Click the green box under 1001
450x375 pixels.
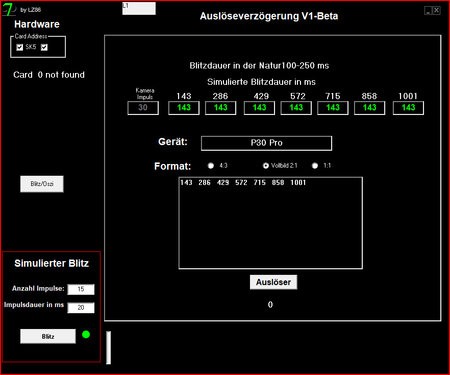(408, 108)
